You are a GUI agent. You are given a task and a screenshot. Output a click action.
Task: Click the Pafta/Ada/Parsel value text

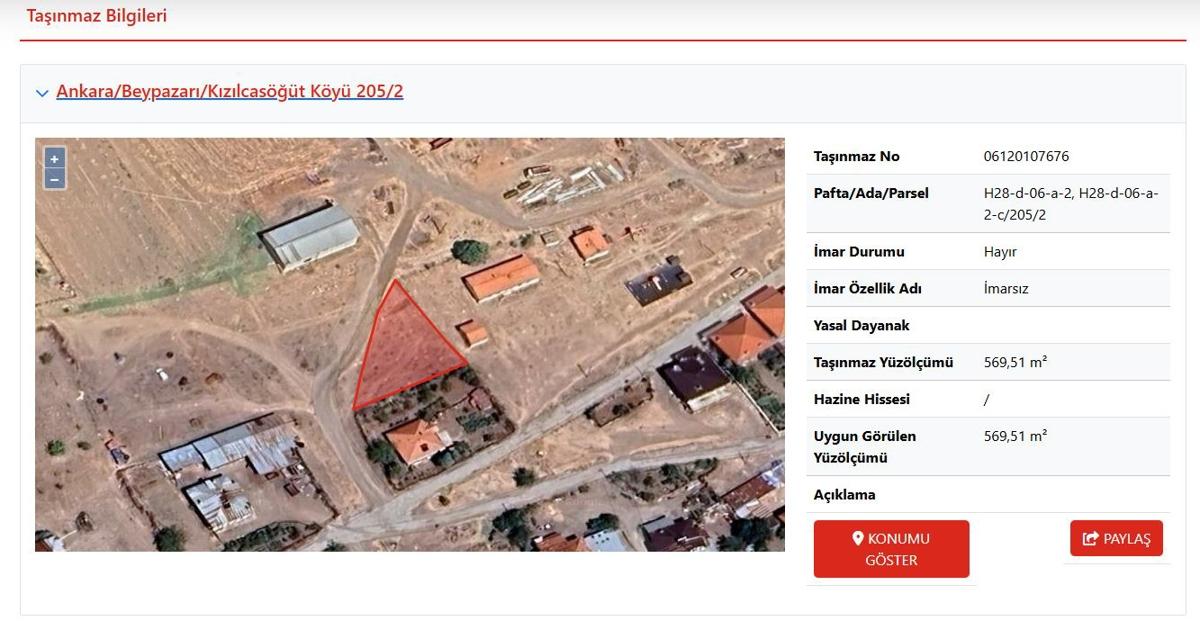1071,204
